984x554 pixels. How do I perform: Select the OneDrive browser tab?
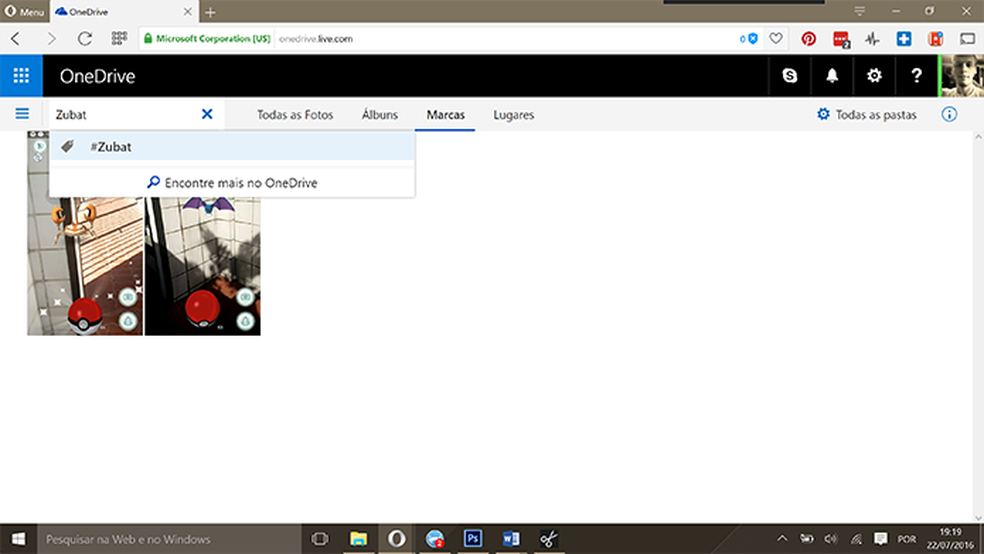[x=124, y=12]
